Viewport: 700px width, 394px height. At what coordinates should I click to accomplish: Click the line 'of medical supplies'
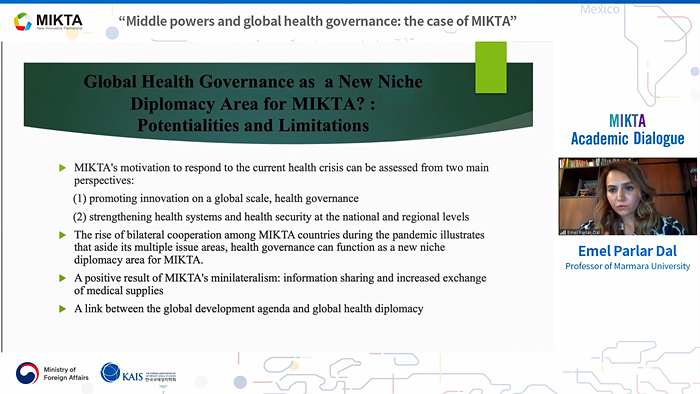119,291
